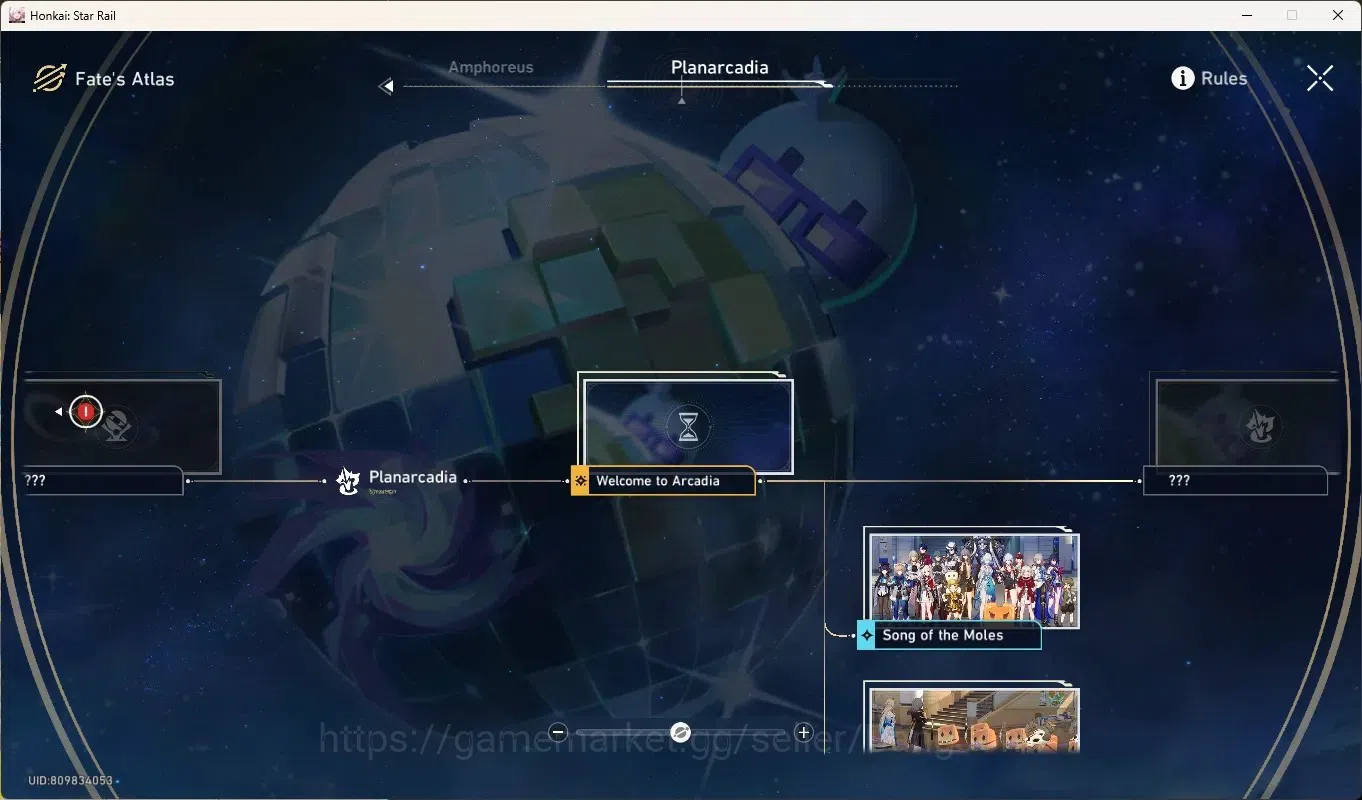This screenshot has height=800, width=1362.
Task: Switch to the Amphoreus tab
Action: click(491, 67)
